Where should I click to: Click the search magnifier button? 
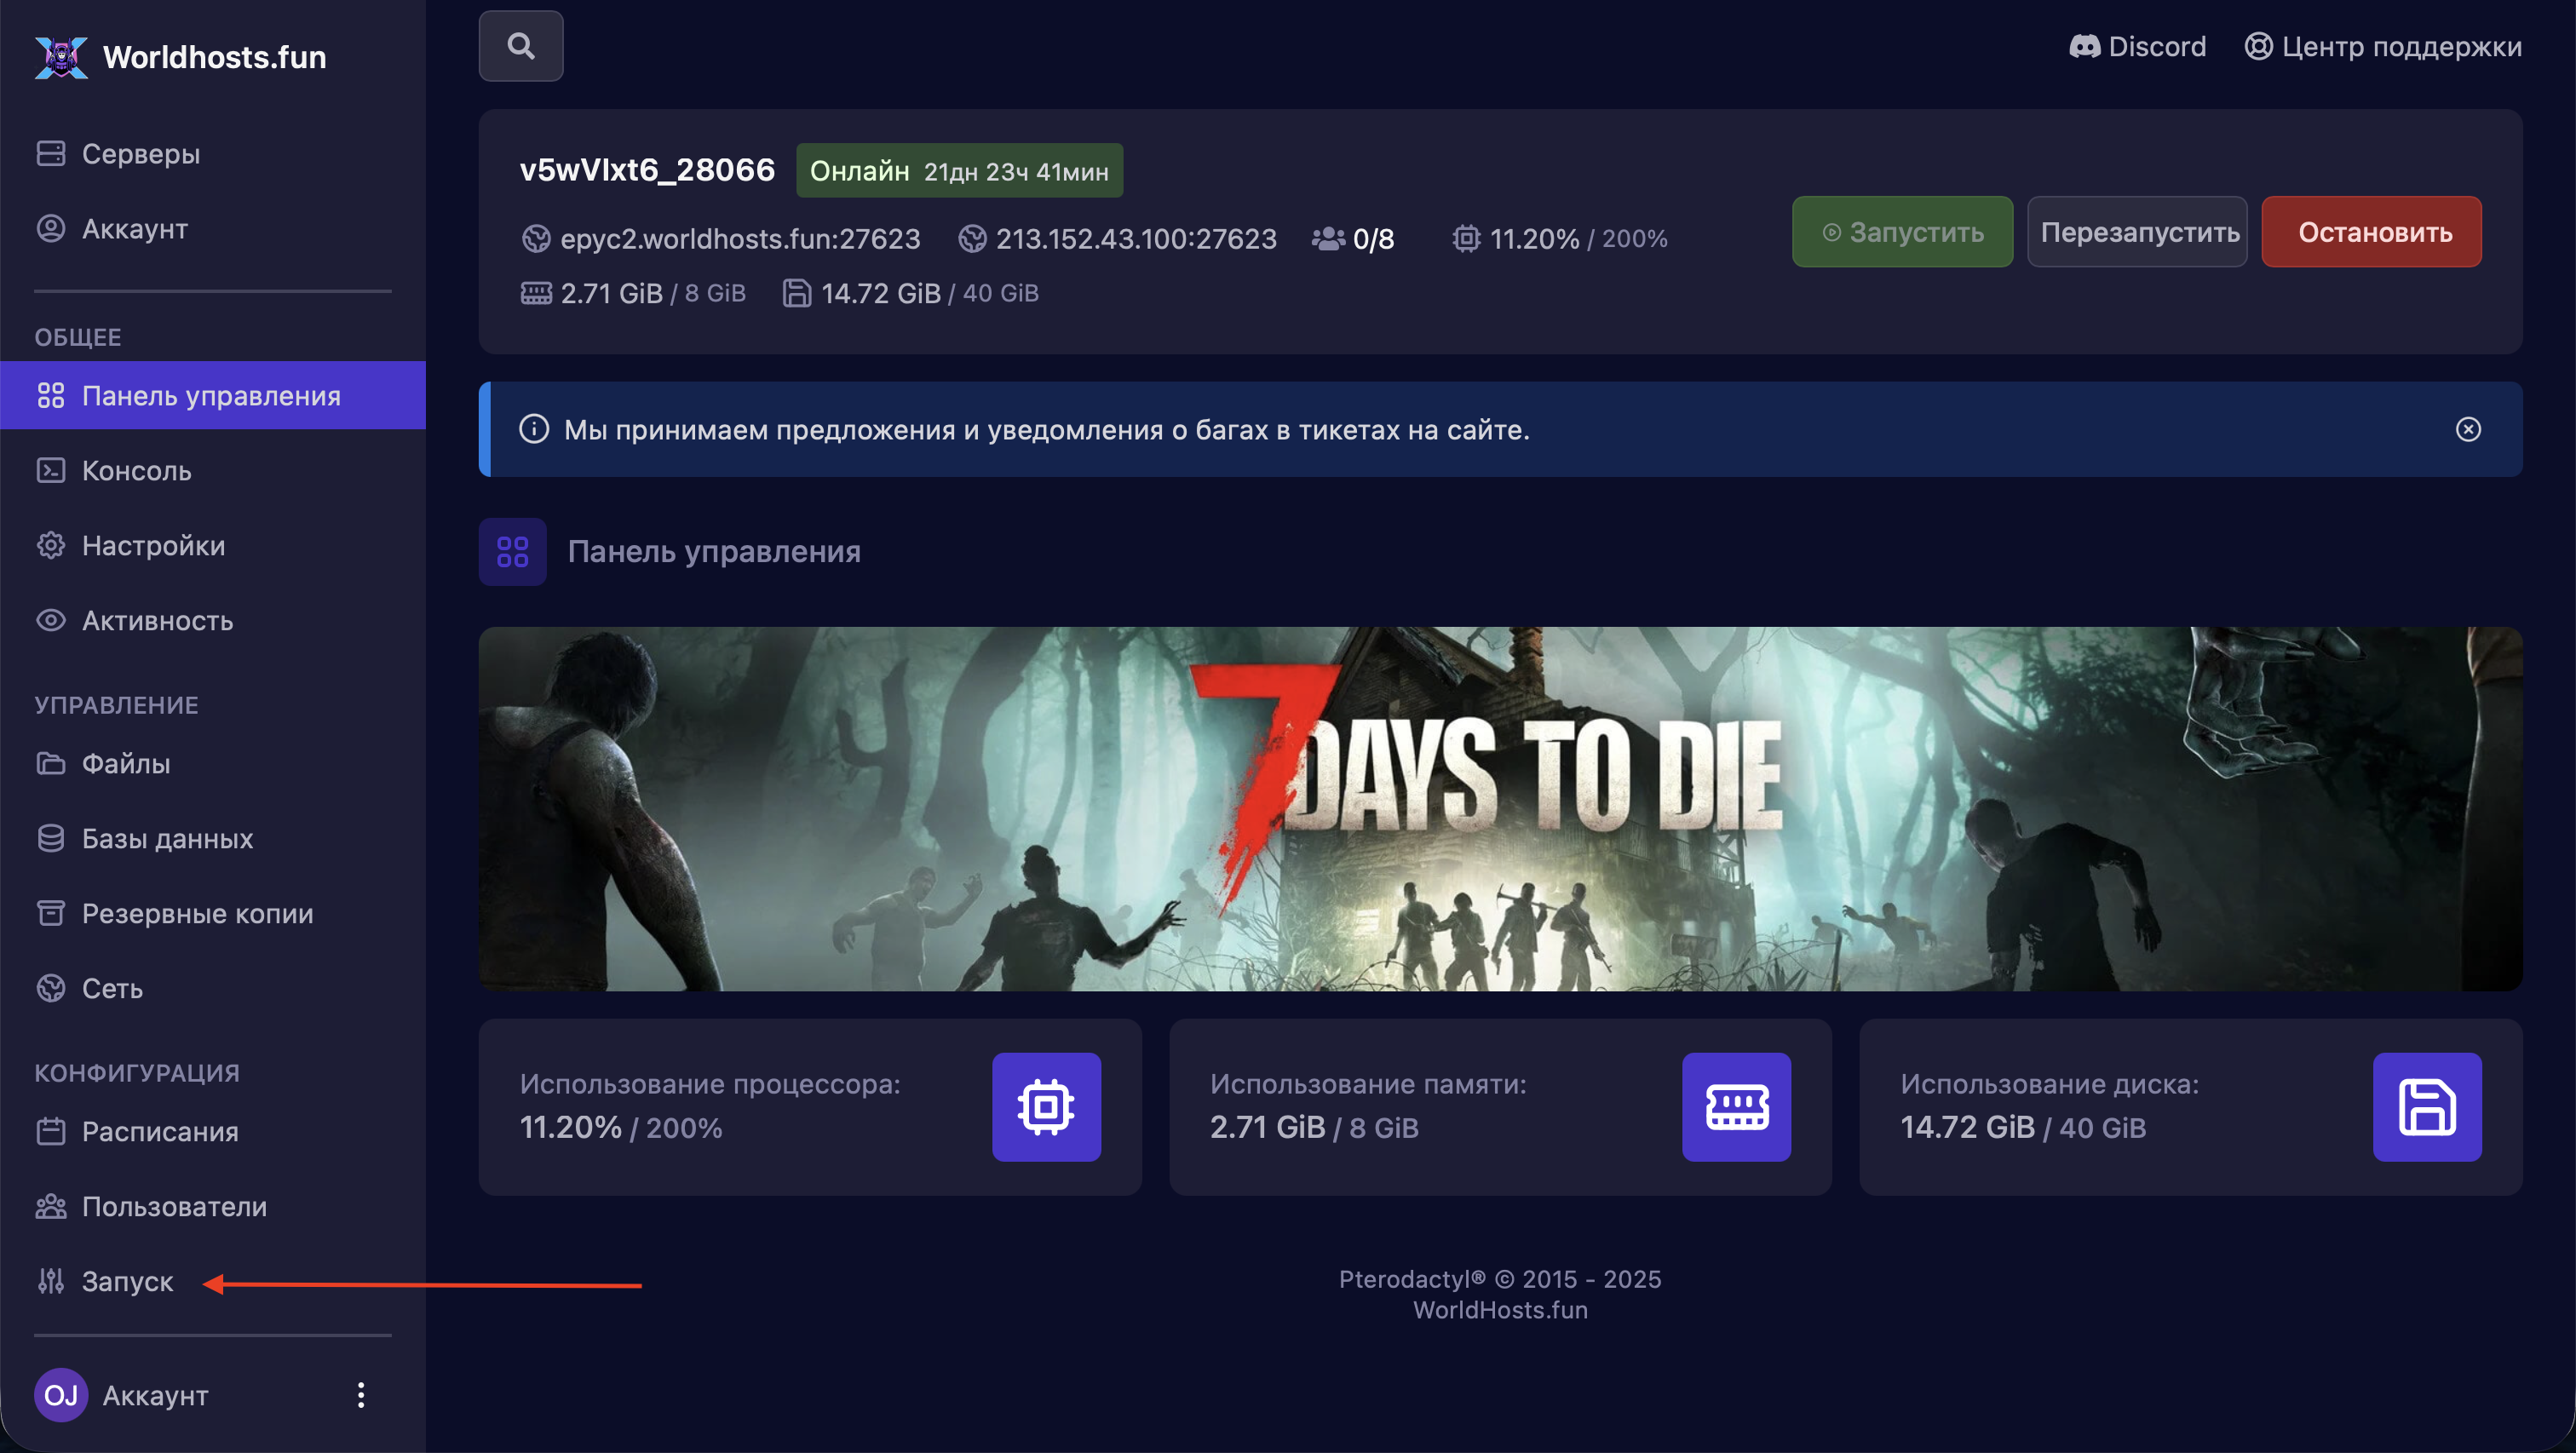pos(520,46)
